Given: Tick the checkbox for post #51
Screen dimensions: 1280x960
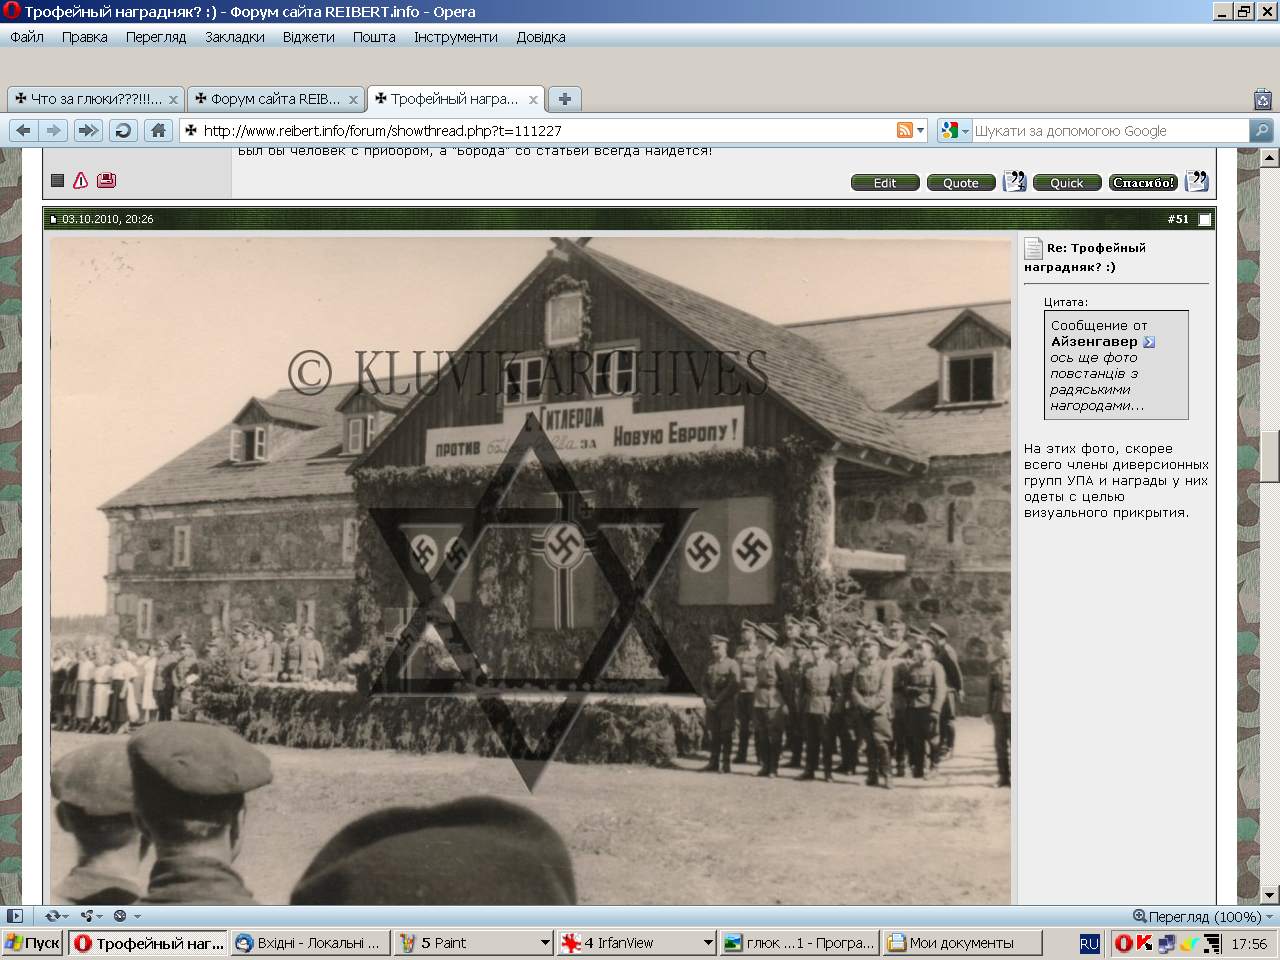Looking at the screenshot, I should 1205,219.
